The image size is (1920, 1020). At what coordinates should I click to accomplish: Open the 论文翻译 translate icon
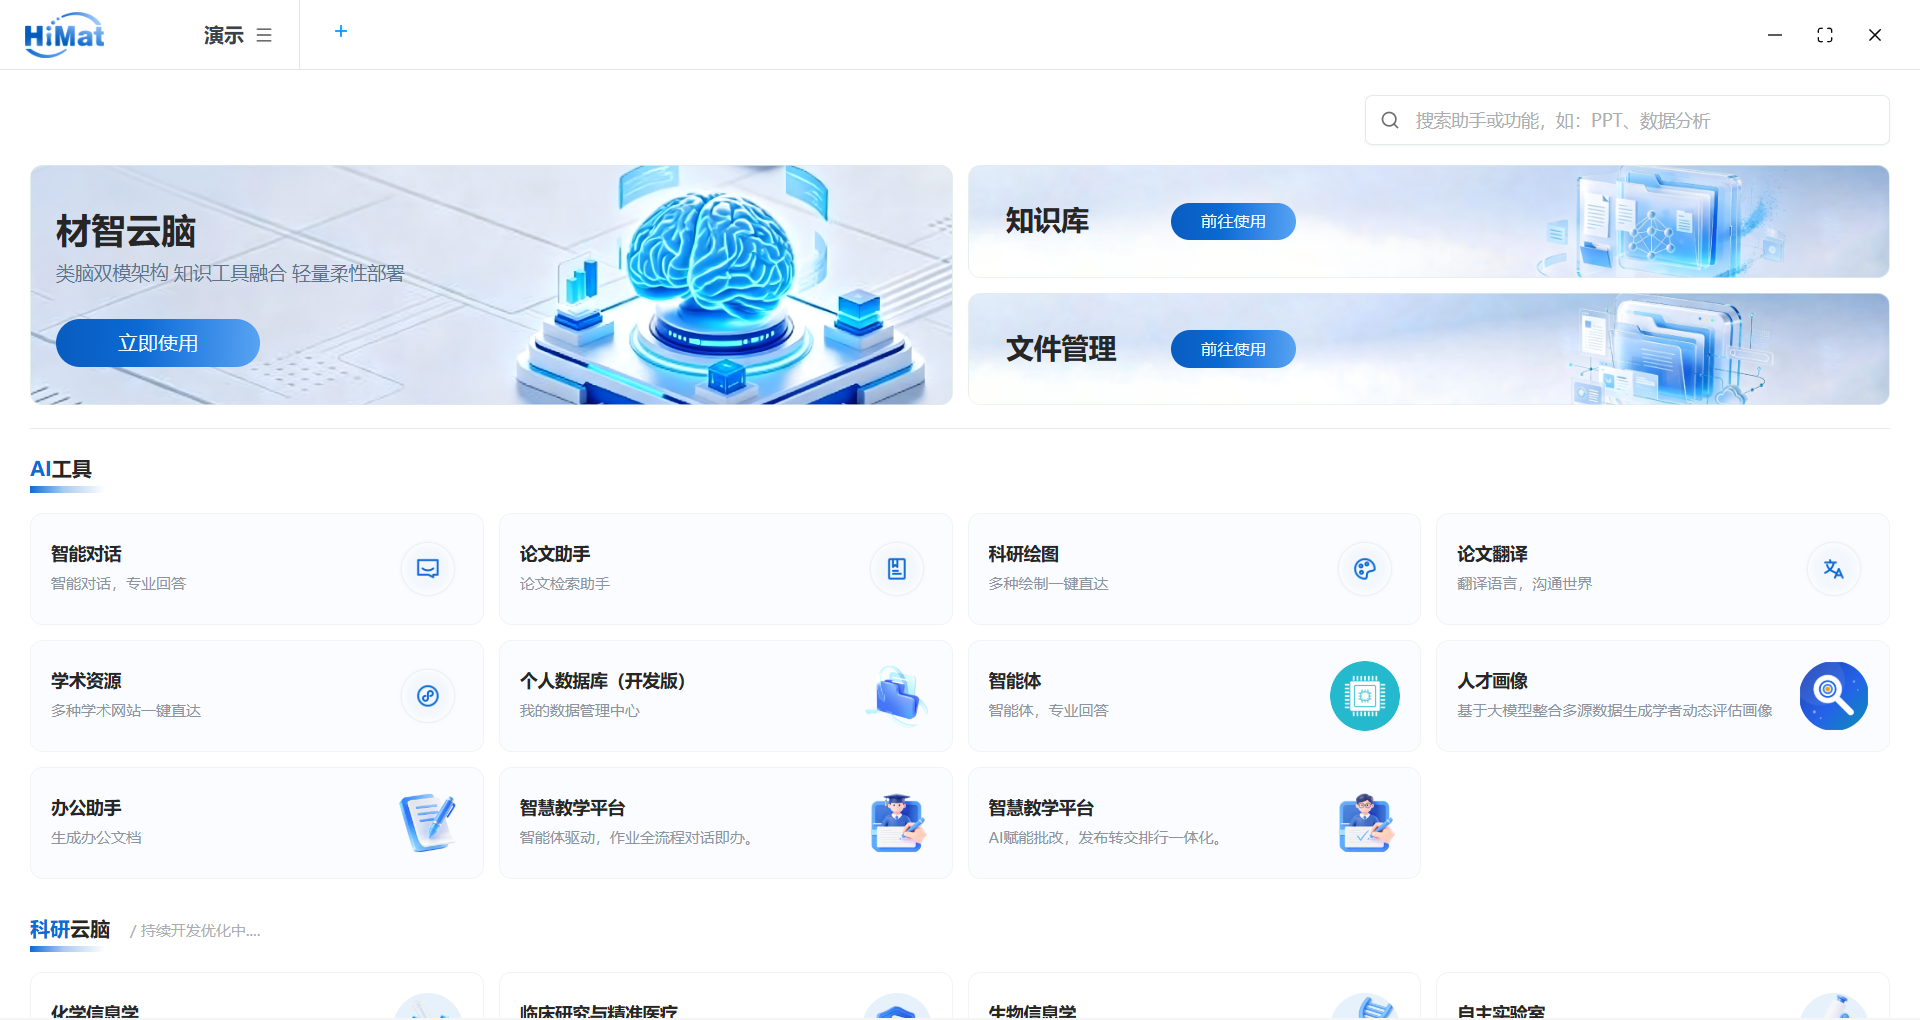click(x=1833, y=569)
